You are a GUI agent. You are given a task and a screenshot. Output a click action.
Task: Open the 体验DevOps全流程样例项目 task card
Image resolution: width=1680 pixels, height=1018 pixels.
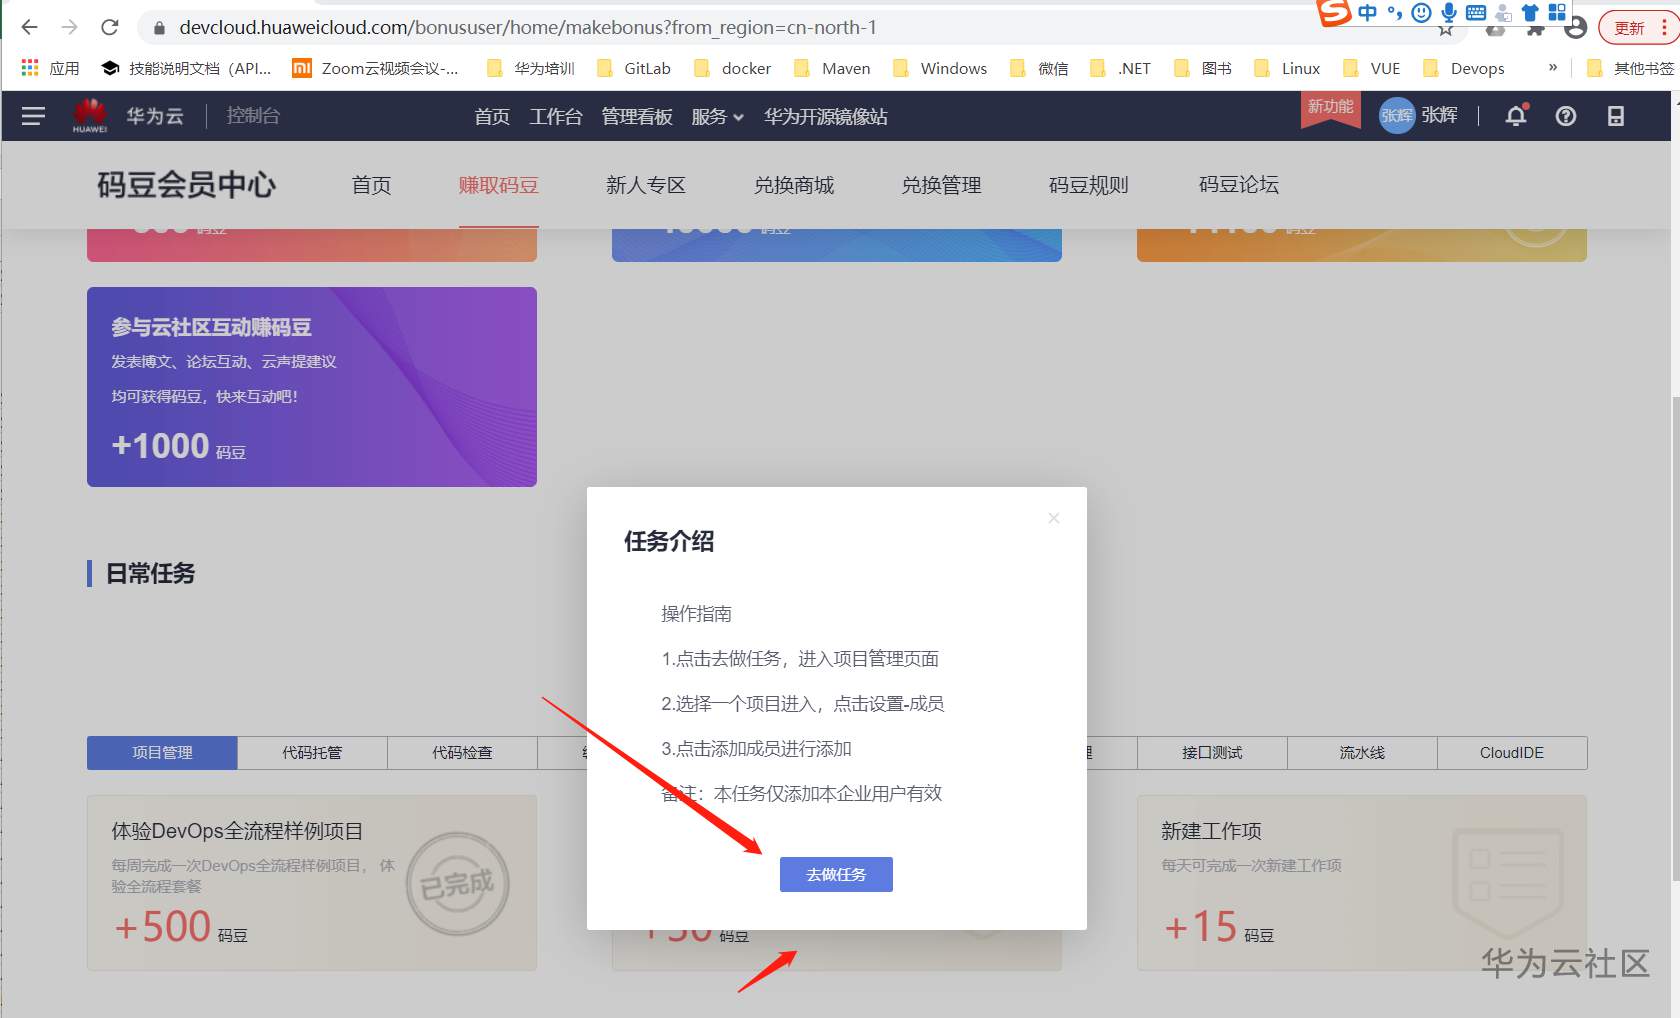point(312,883)
